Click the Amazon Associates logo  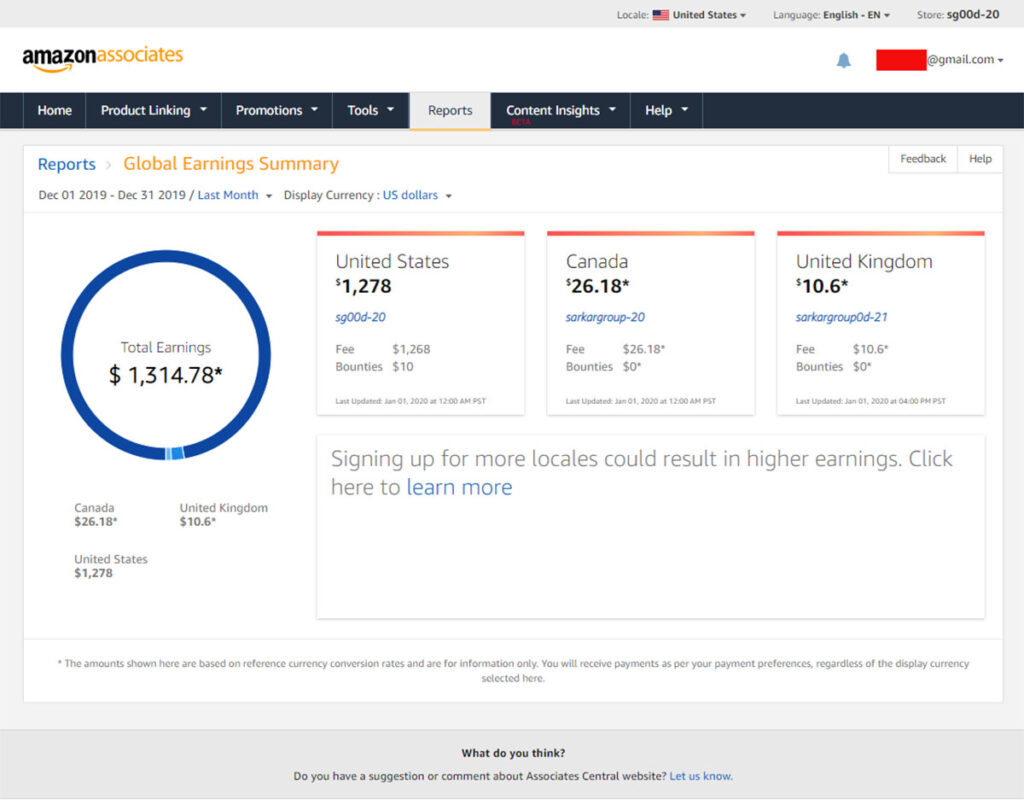[103, 57]
